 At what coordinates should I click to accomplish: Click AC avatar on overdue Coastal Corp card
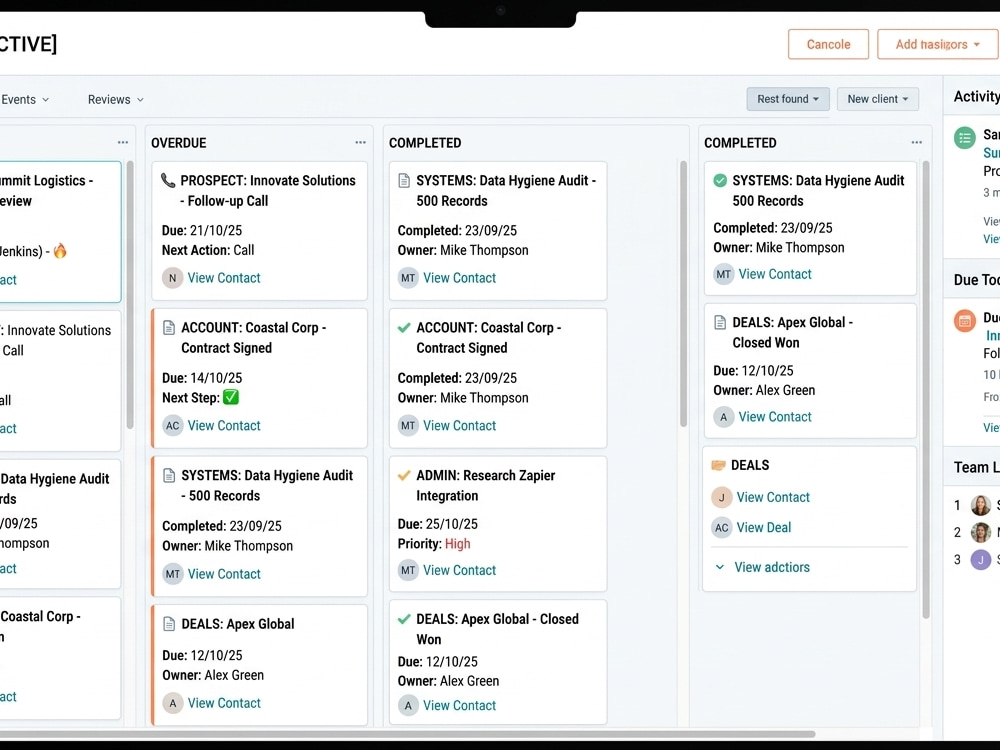[172, 425]
